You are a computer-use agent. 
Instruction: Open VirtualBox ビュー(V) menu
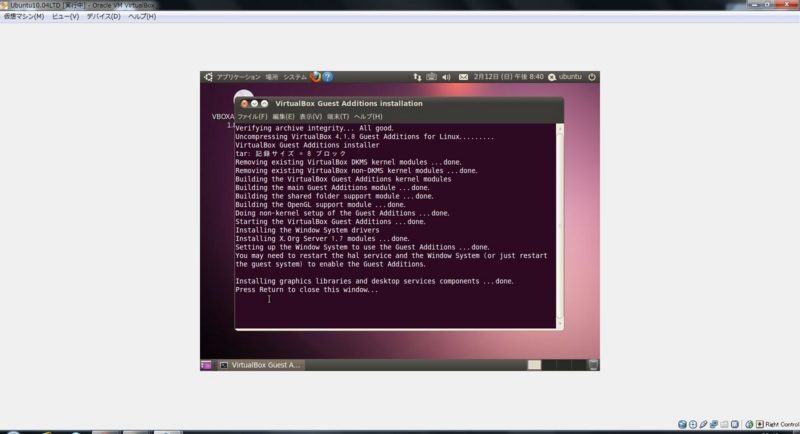[x=65, y=16]
